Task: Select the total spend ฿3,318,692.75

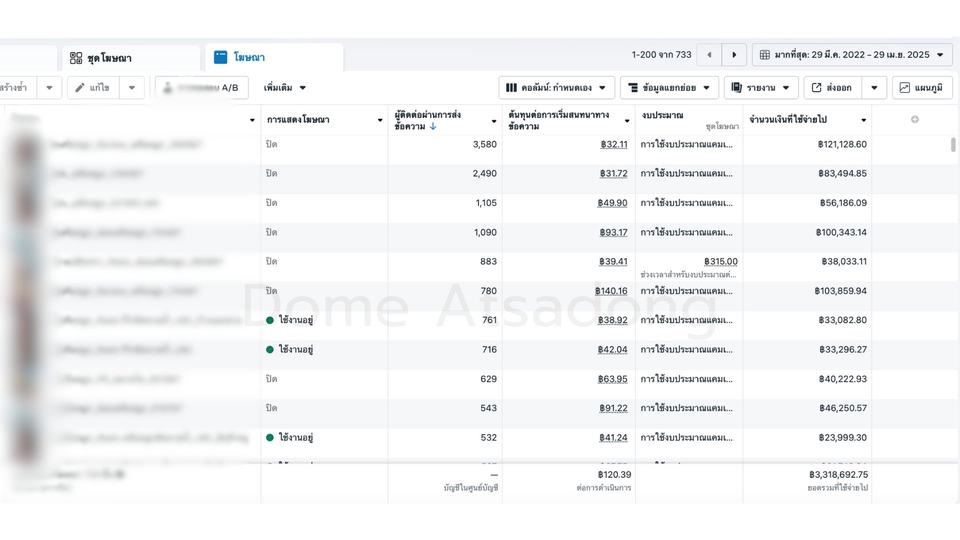Action: click(838, 474)
